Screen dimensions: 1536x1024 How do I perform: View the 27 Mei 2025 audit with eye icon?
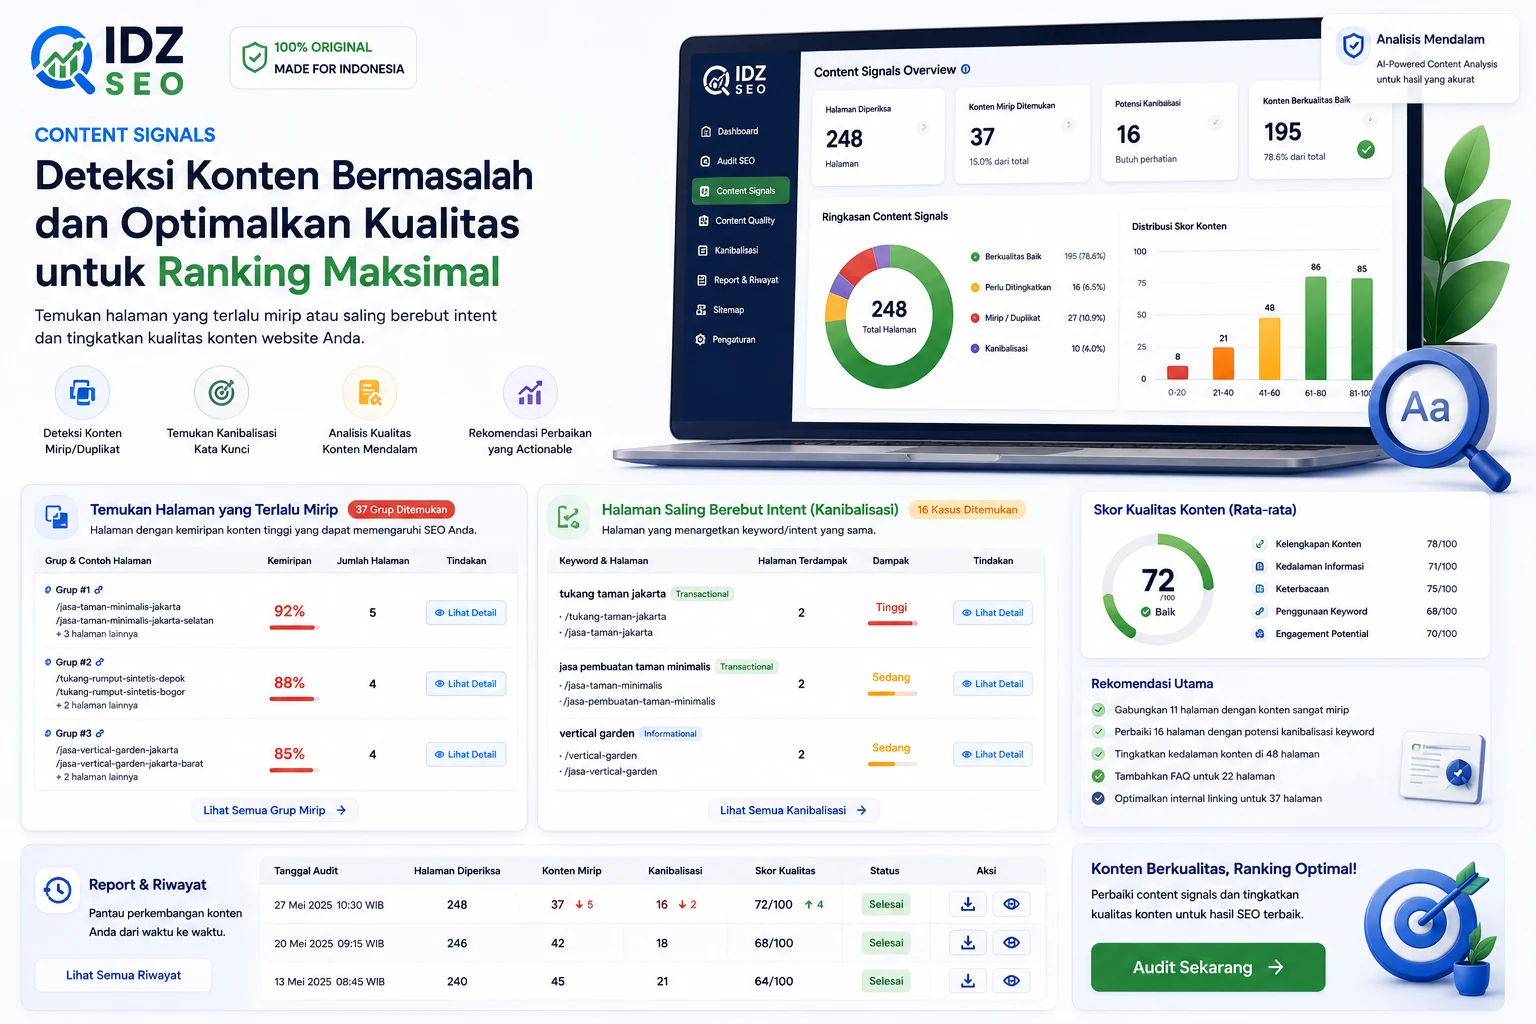(x=1011, y=904)
